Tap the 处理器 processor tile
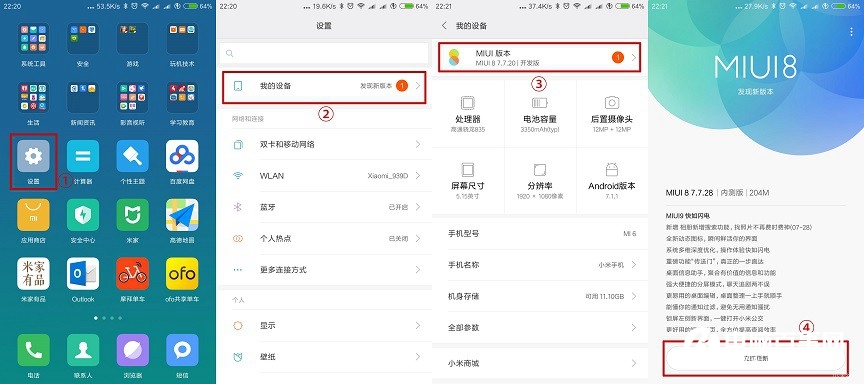Screen dimensions: 864x384 pos(468,113)
